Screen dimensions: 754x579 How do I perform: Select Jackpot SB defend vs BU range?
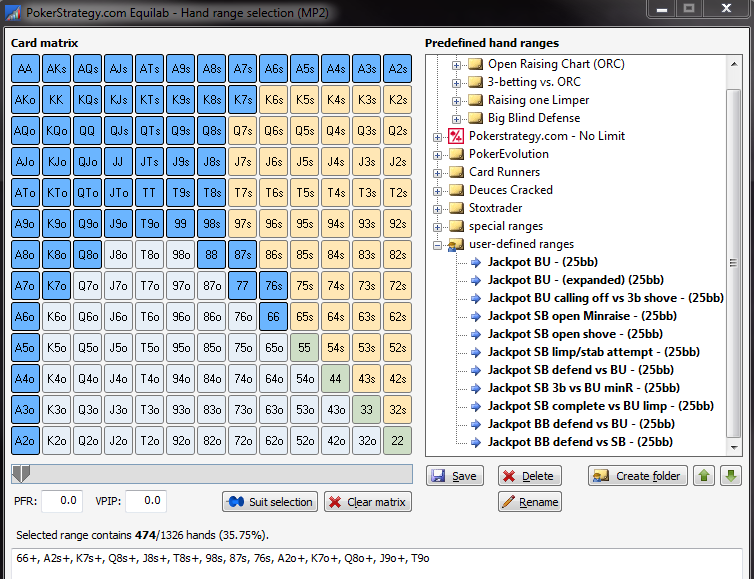click(581, 370)
